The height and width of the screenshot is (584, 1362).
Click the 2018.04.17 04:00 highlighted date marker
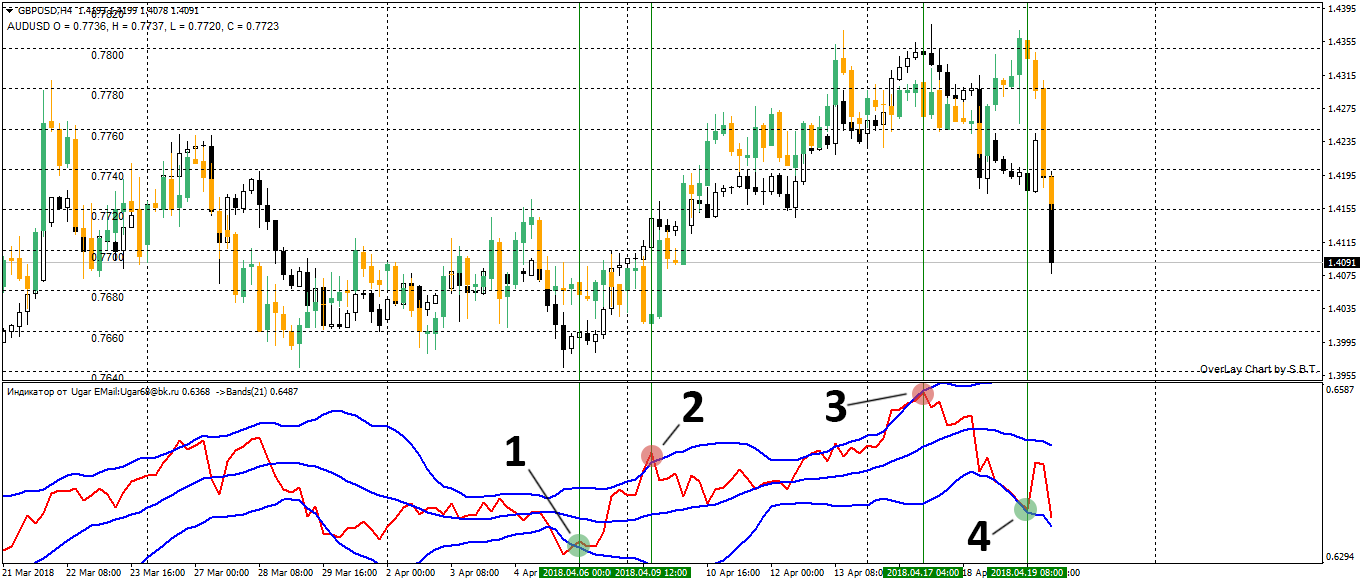[x=922, y=573]
